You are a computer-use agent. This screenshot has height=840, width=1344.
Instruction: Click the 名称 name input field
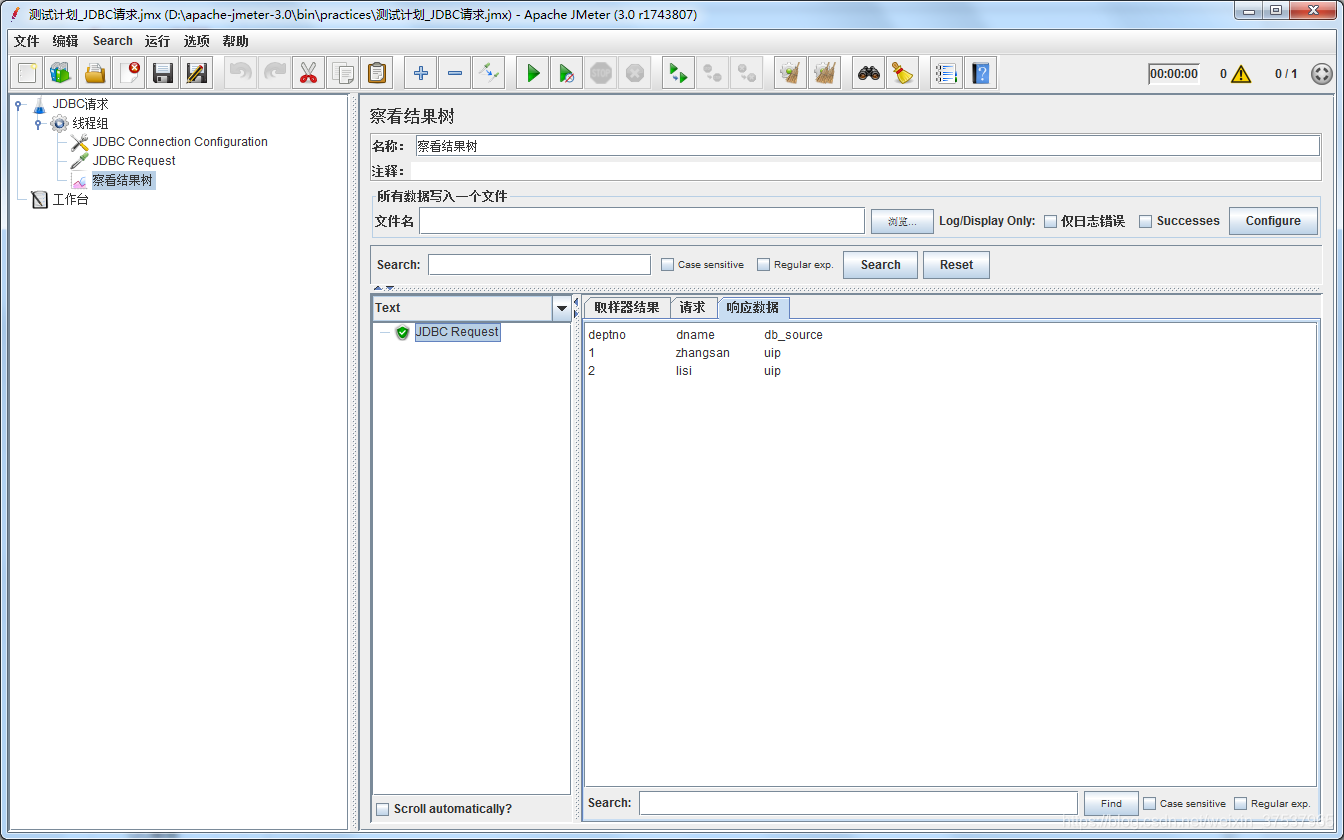[867, 146]
